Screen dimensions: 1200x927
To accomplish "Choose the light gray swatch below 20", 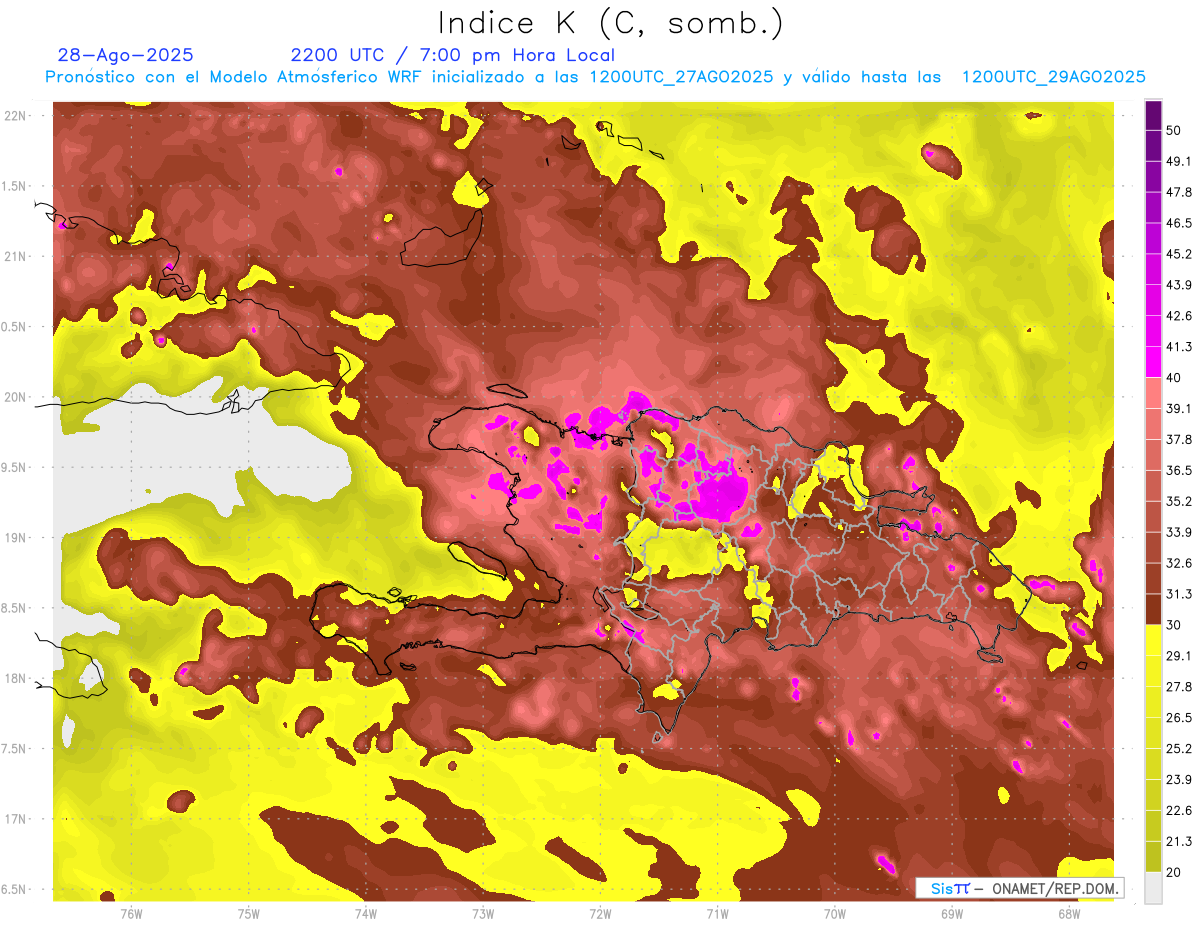I will pos(1153,888).
